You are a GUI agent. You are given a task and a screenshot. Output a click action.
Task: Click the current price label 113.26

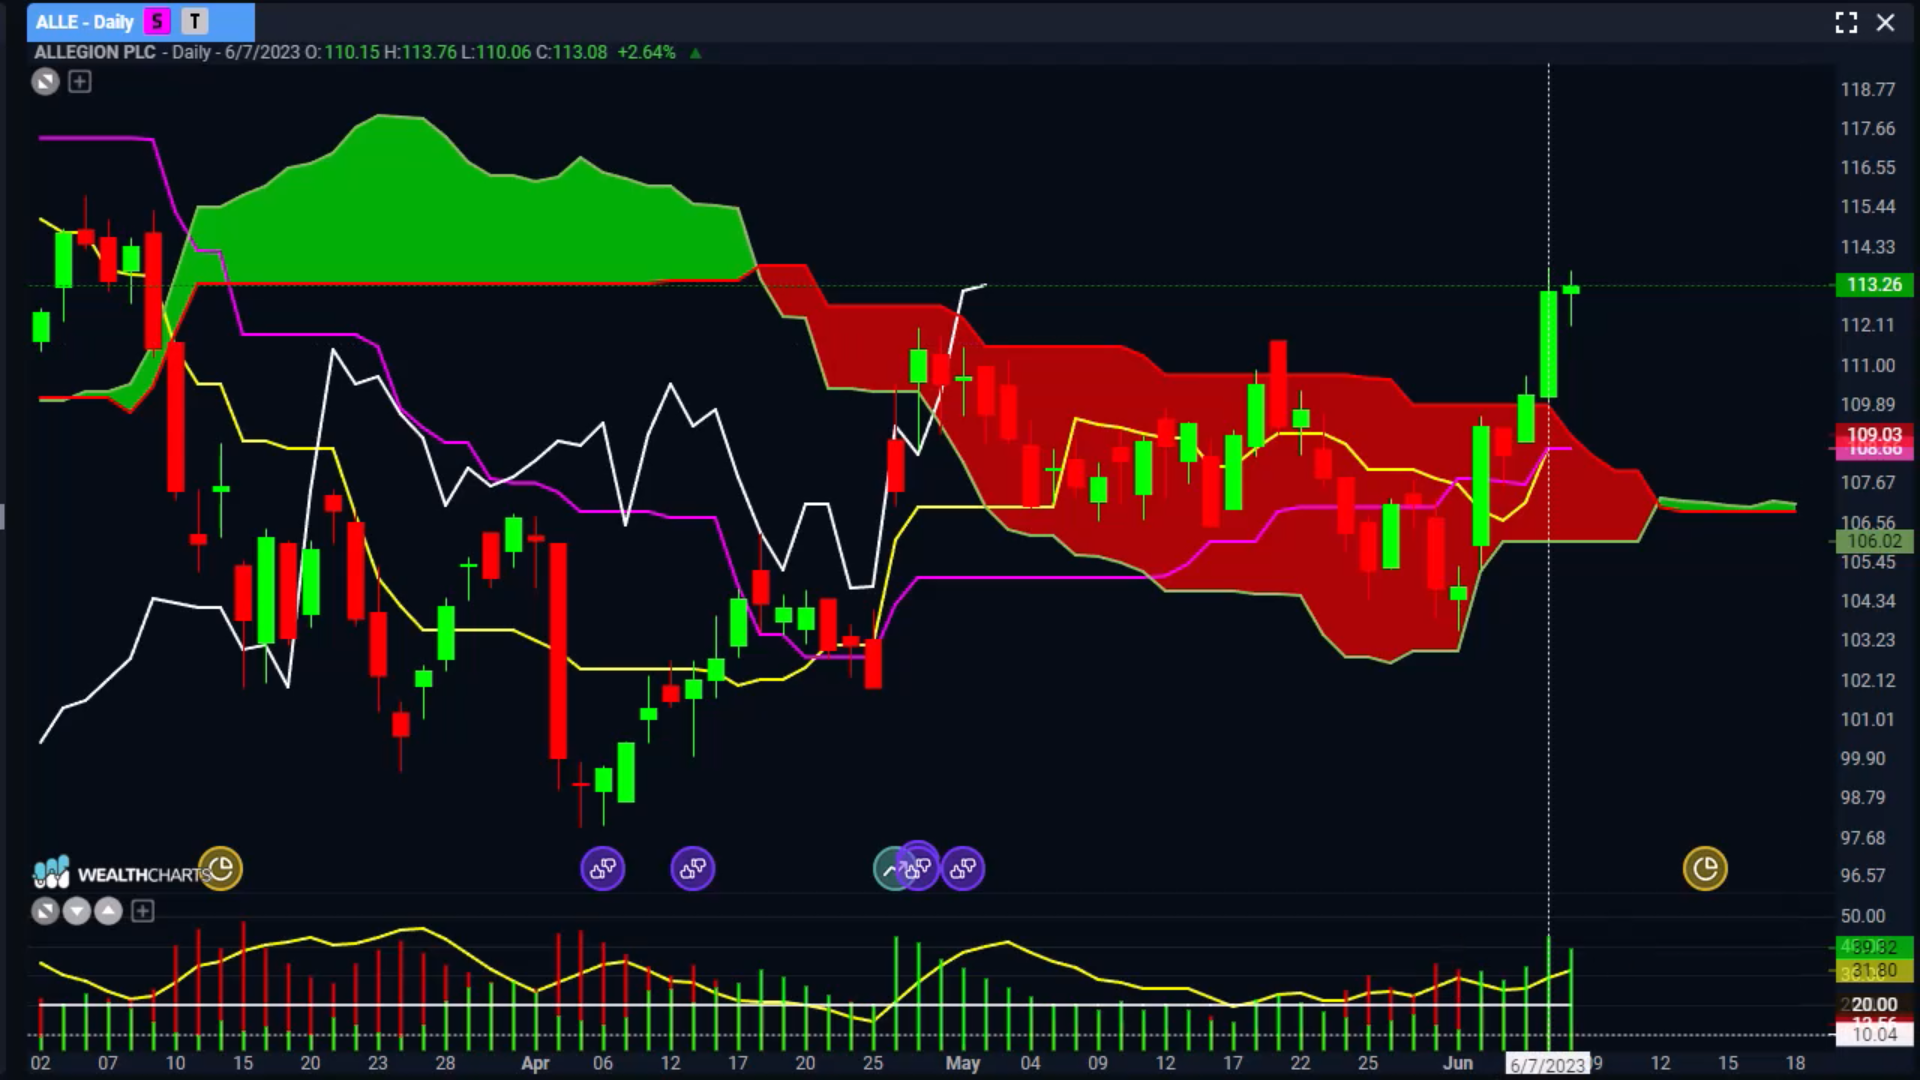click(1874, 285)
